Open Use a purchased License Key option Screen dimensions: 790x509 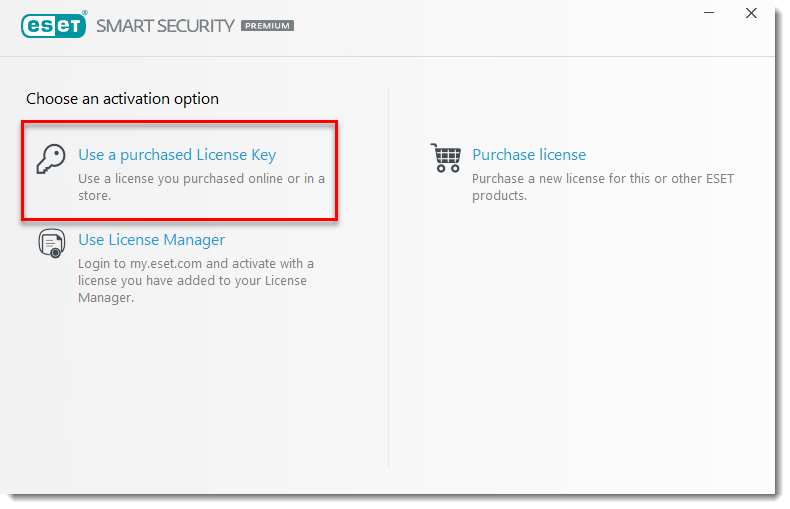coord(177,155)
